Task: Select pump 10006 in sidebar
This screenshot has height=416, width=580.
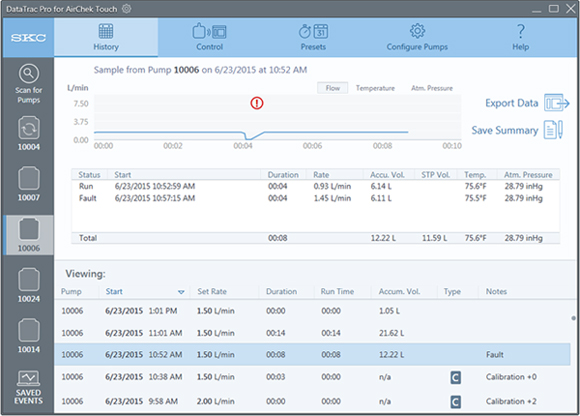Action: coord(28,235)
